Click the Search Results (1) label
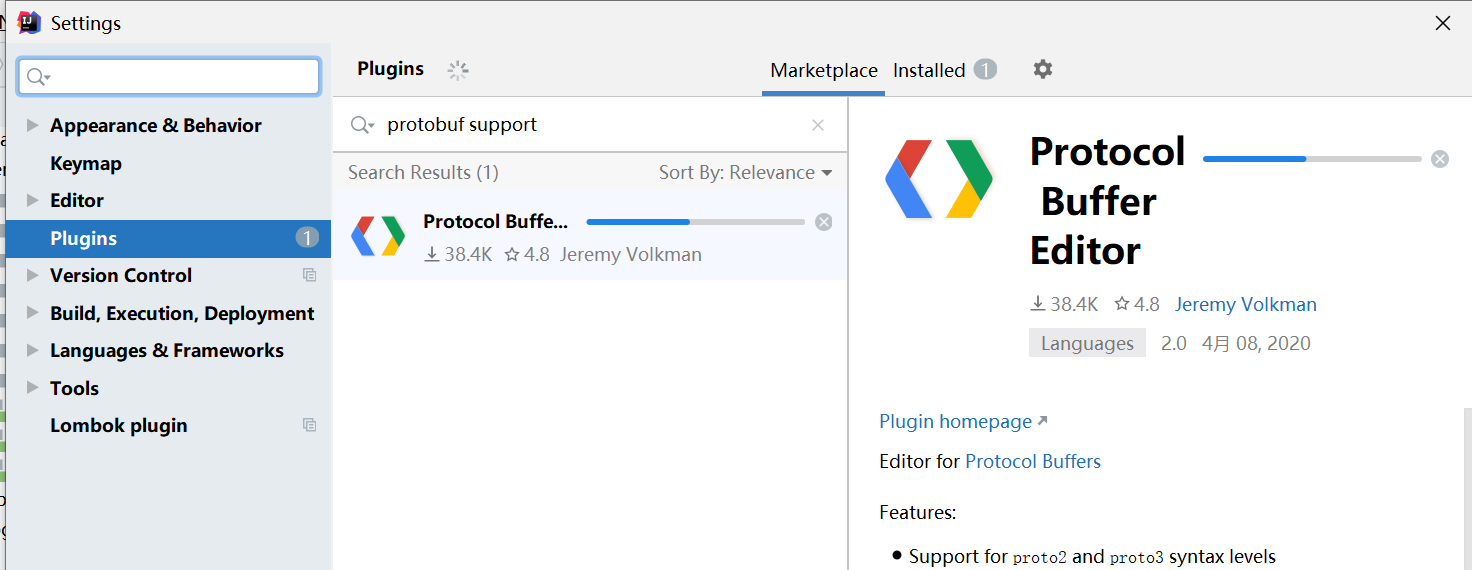 click(x=423, y=173)
